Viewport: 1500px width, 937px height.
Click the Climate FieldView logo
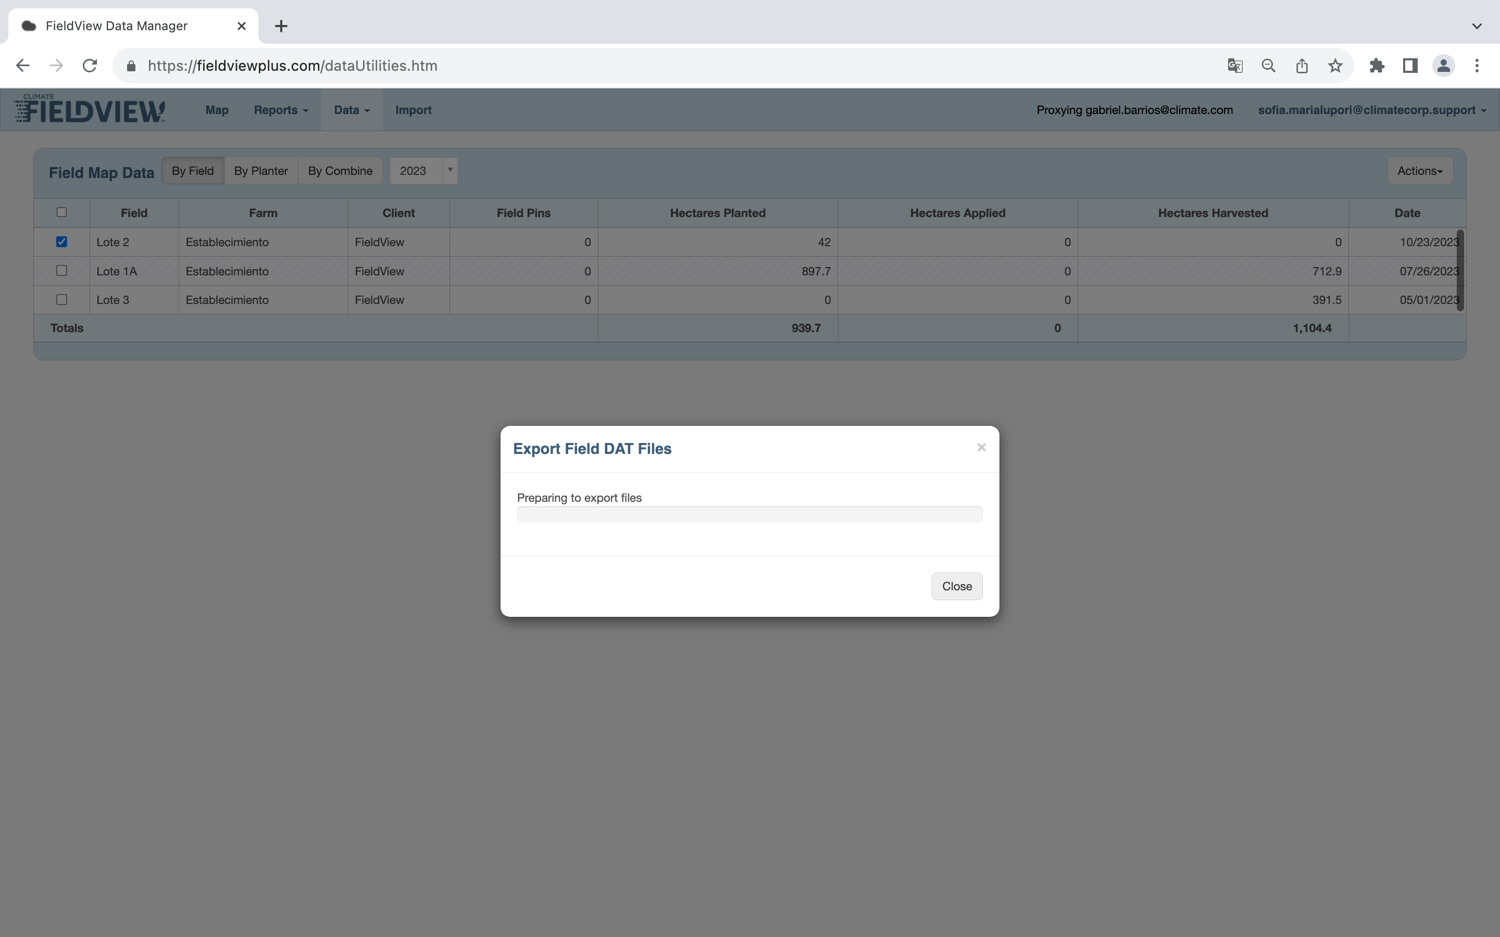[88, 109]
